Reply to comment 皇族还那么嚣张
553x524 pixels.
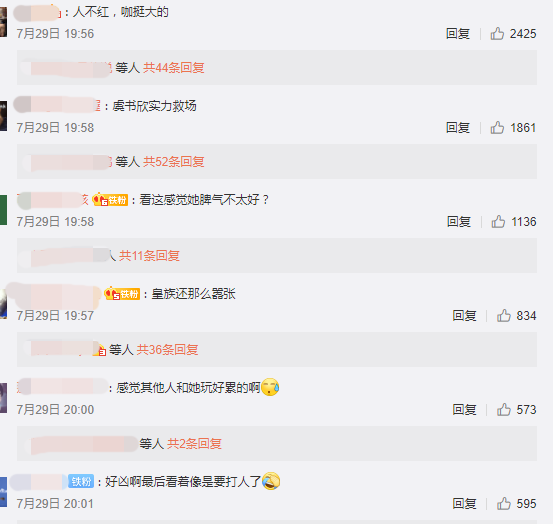(464, 316)
